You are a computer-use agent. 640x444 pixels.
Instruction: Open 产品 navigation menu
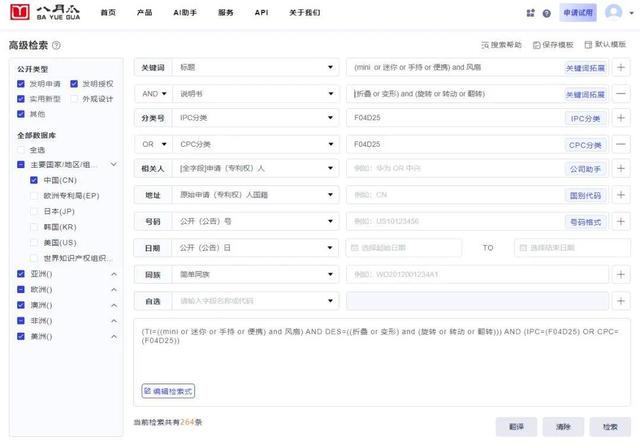pos(144,13)
